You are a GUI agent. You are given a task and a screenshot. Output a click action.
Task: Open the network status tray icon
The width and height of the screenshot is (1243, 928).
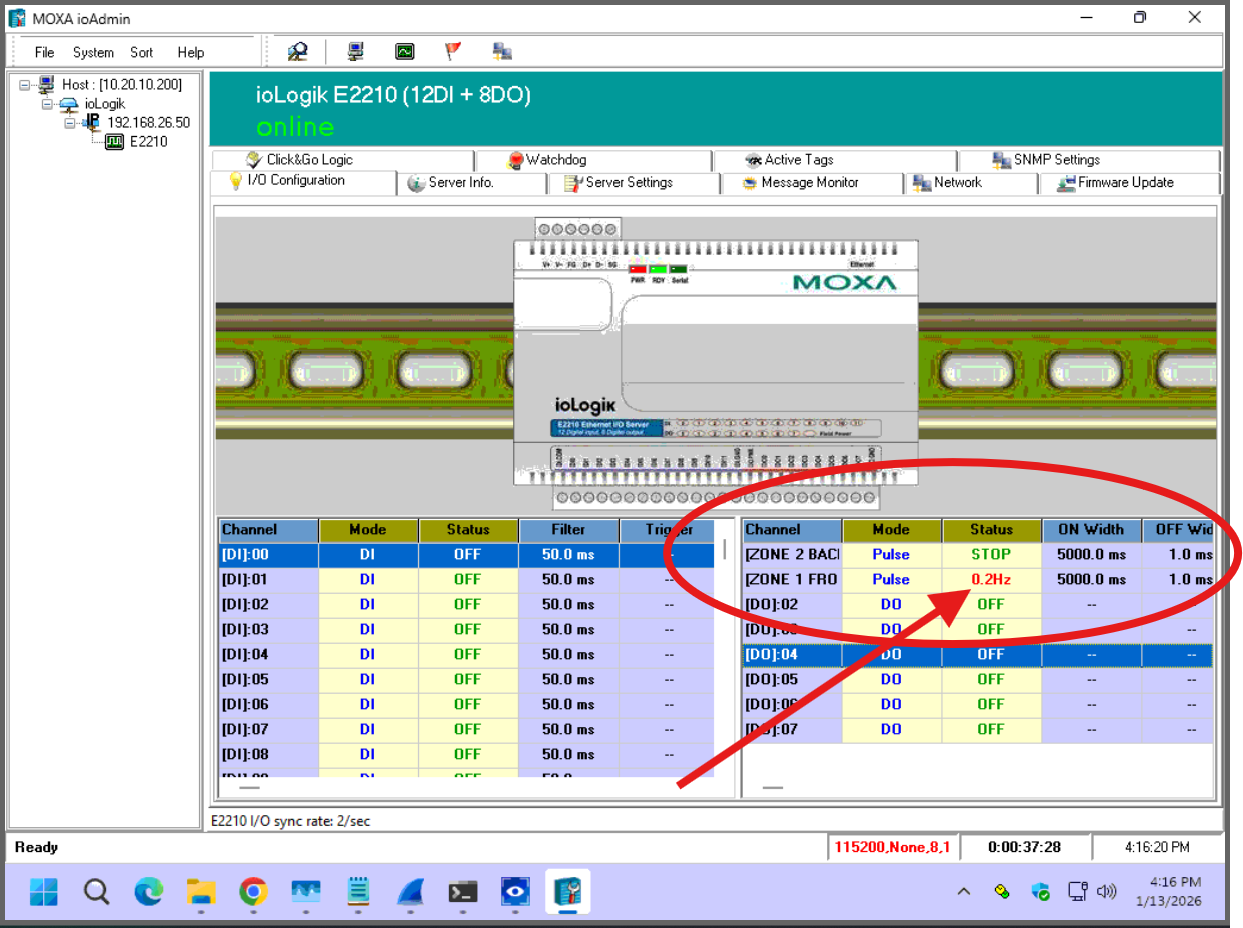coord(1077,891)
